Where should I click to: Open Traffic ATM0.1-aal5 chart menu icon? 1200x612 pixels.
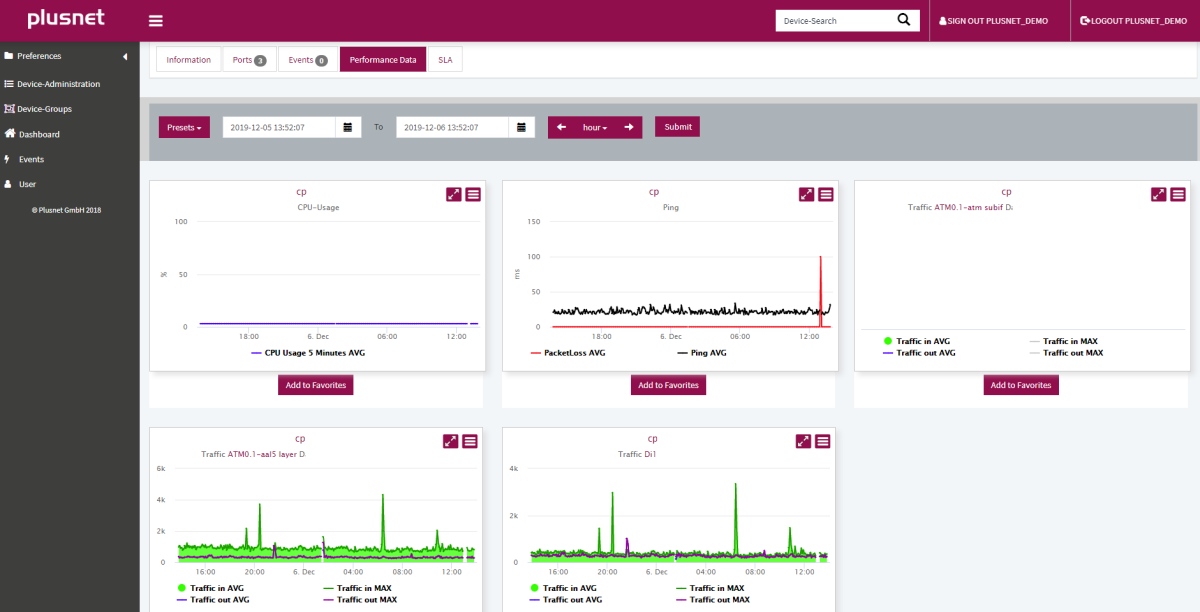[470, 441]
